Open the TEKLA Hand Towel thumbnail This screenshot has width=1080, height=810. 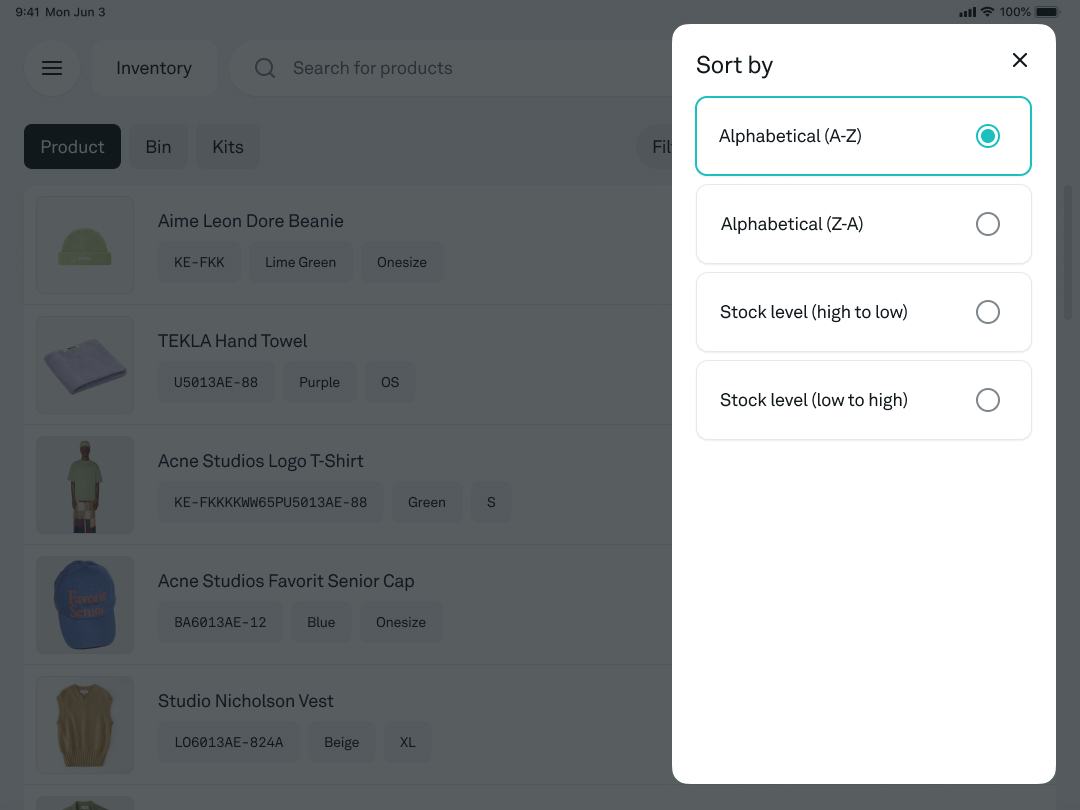(85, 365)
